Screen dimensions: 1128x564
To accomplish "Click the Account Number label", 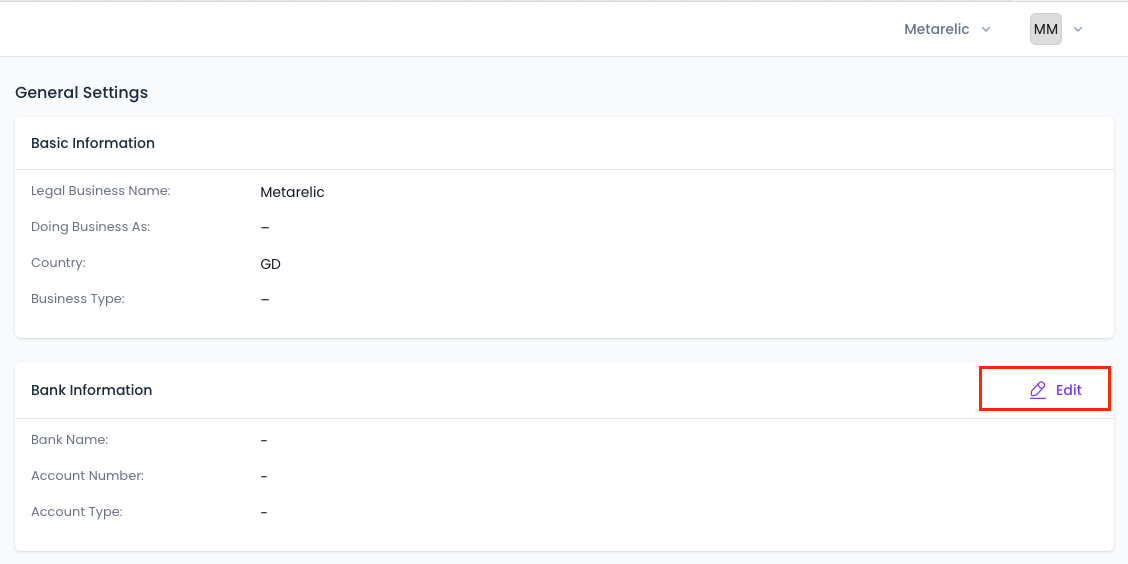I will tap(88, 476).
